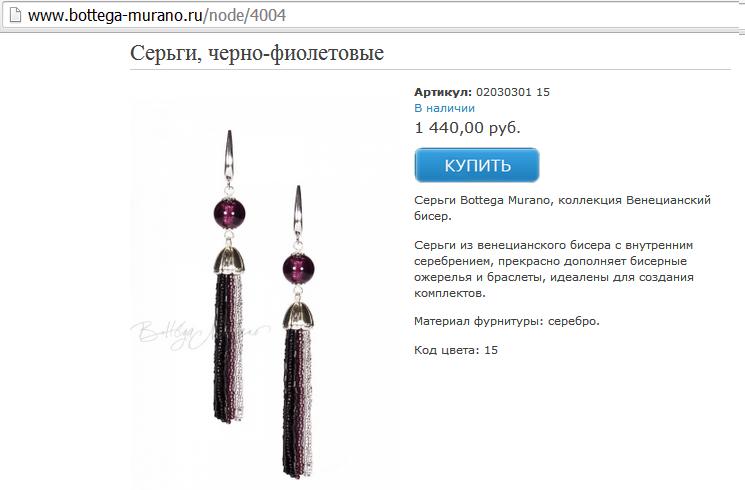Screen dimensions: 745x490
Task: Click the Bottega Murano watermark on the image
Action: point(200,333)
